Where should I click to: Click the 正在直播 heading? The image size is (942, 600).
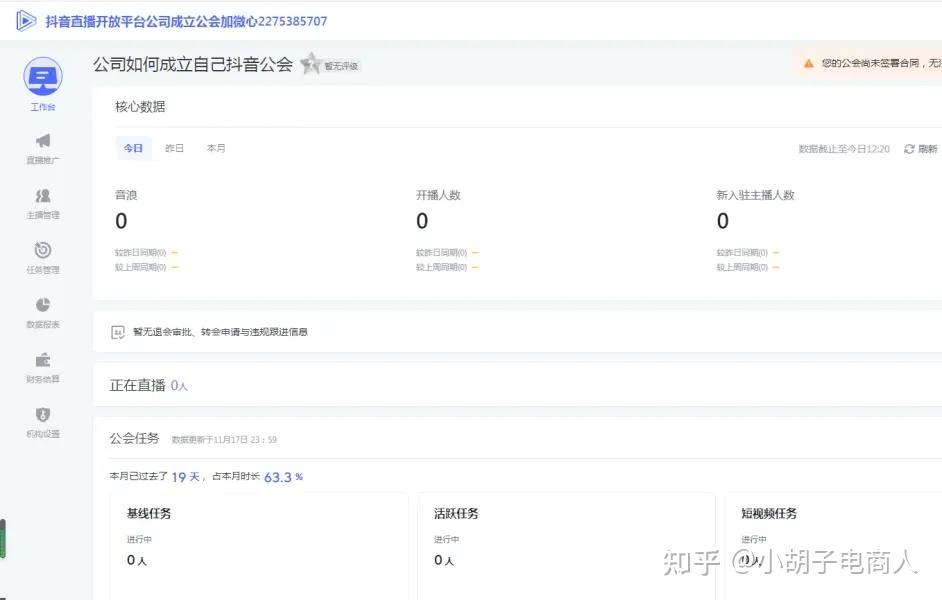(x=138, y=386)
